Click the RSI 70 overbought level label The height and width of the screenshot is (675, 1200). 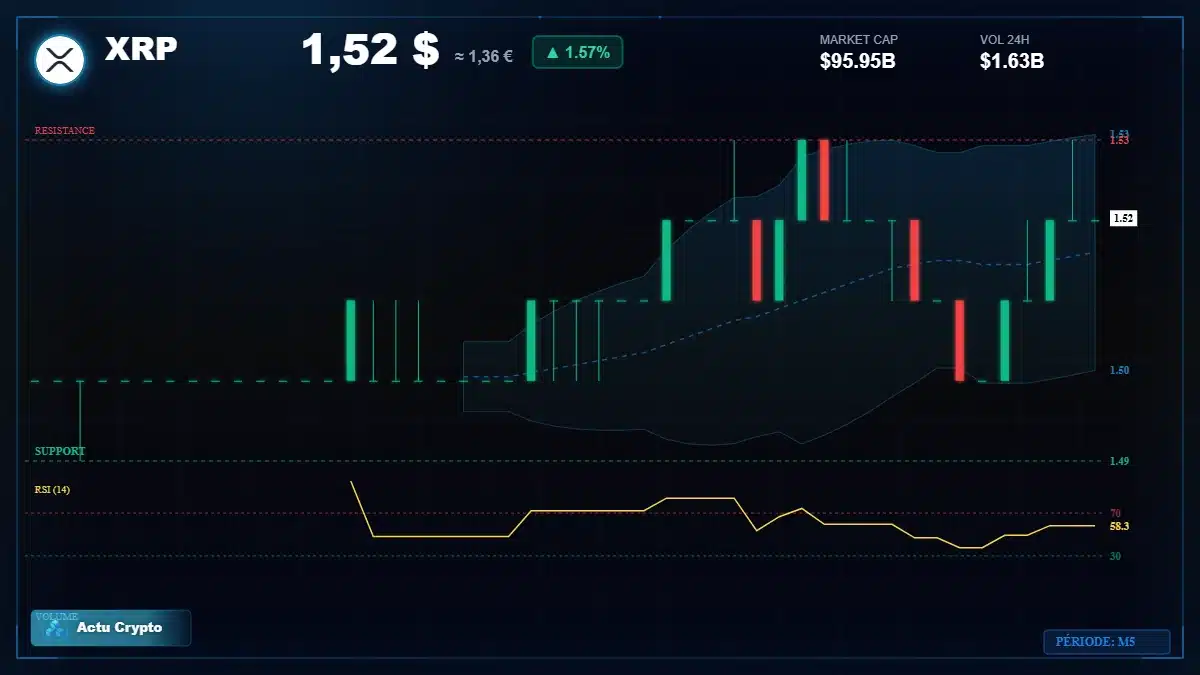[1115, 513]
